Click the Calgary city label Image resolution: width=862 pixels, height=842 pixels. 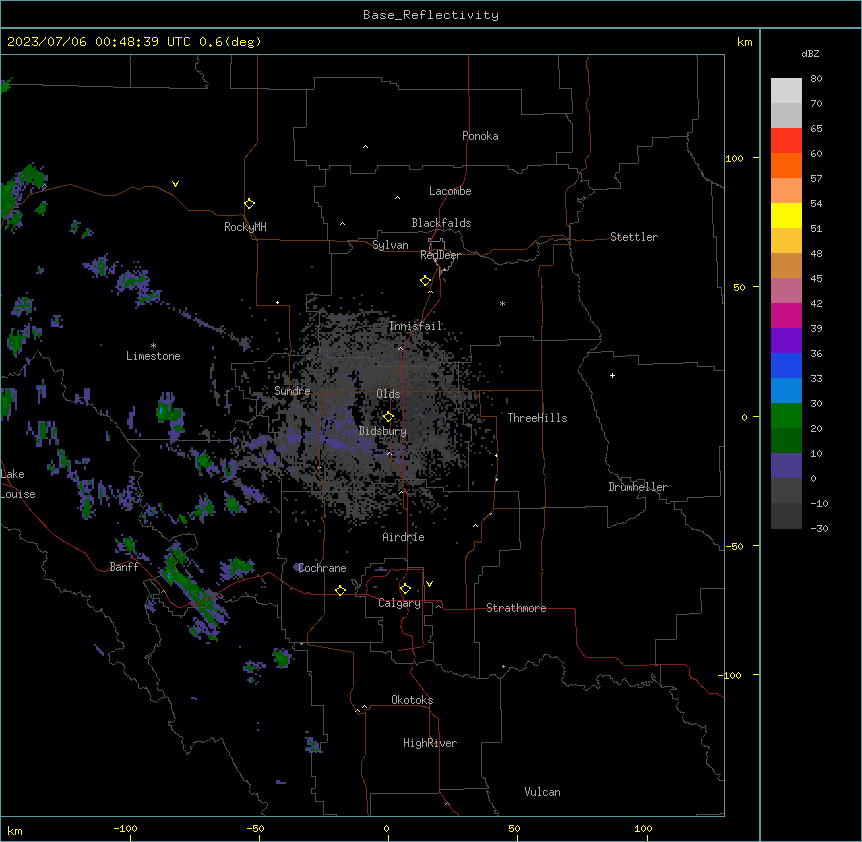point(400,603)
